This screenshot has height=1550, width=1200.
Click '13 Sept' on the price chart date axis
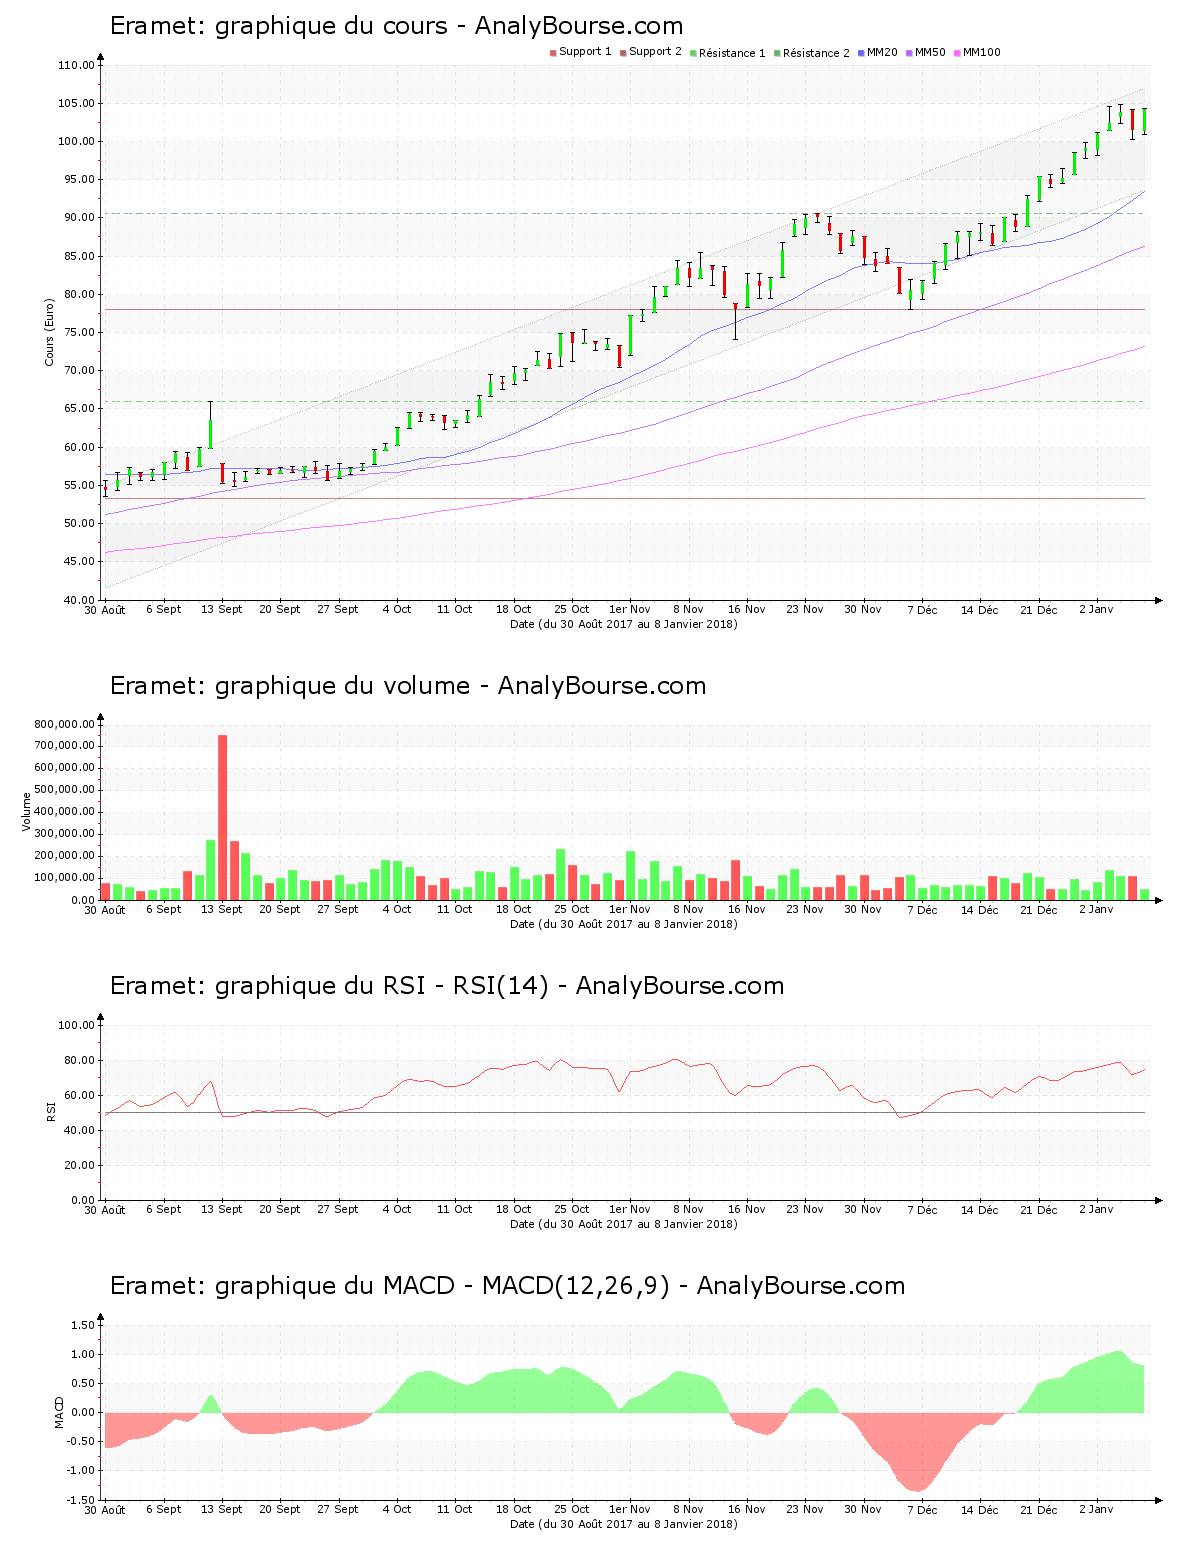pyautogui.click(x=222, y=610)
